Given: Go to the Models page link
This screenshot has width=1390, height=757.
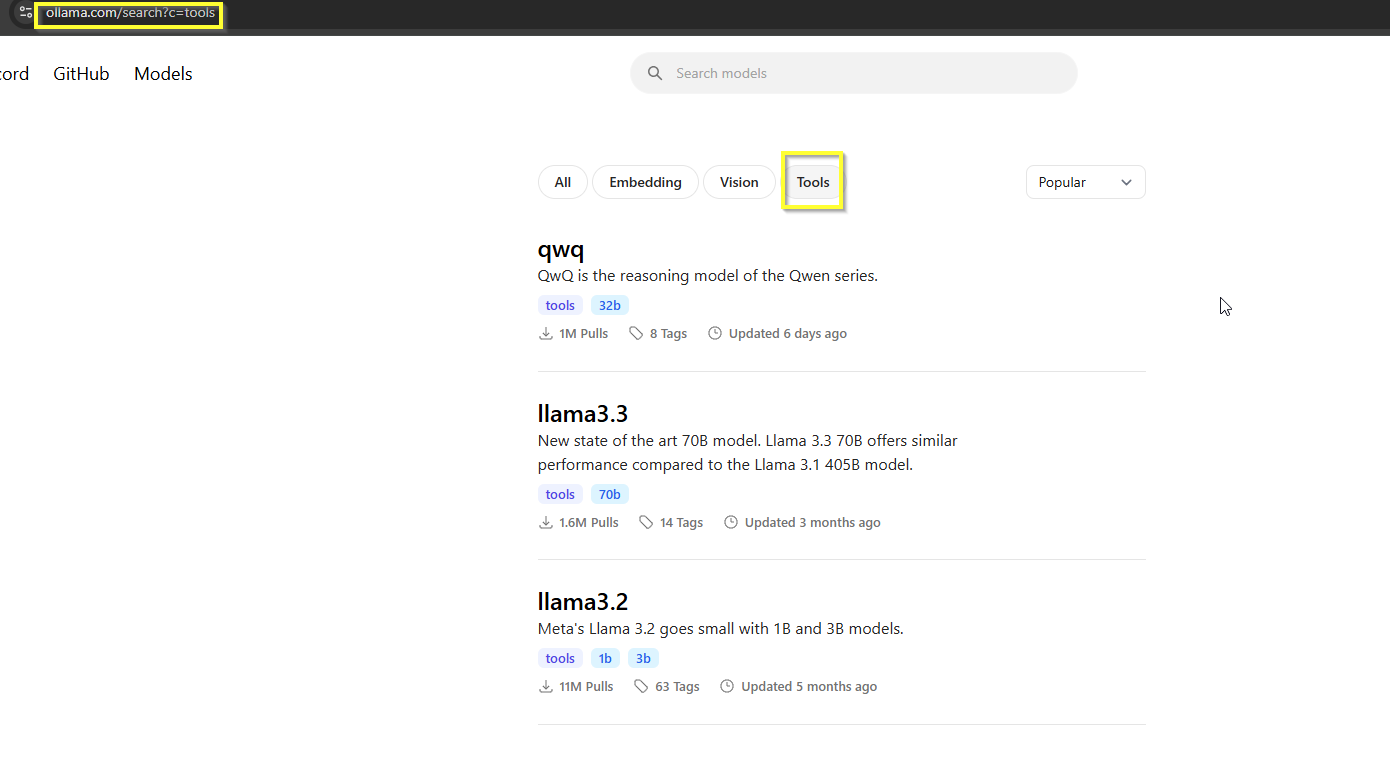Looking at the screenshot, I should (163, 74).
